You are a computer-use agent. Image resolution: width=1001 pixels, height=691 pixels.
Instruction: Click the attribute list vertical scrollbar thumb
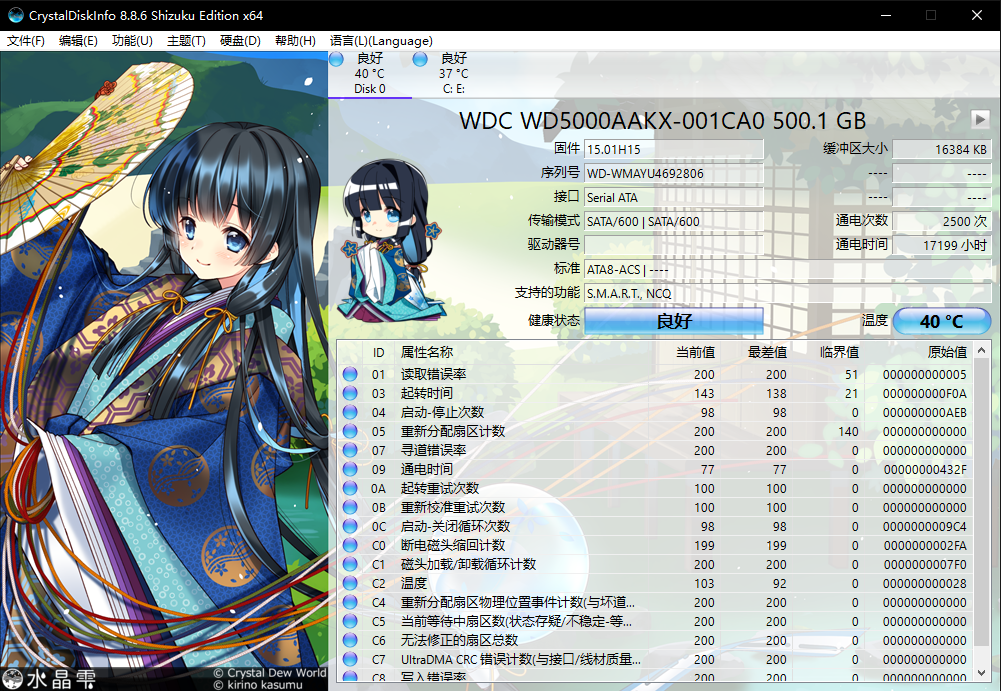tap(982, 503)
